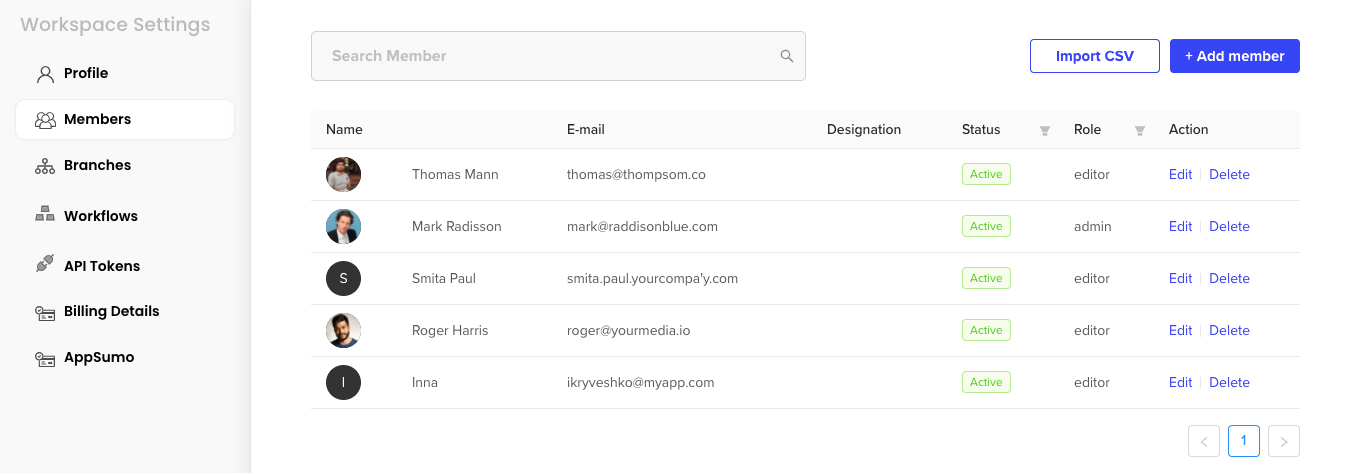Click the Import CSV button
Screen dimensions: 1359x473
click(1094, 56)
